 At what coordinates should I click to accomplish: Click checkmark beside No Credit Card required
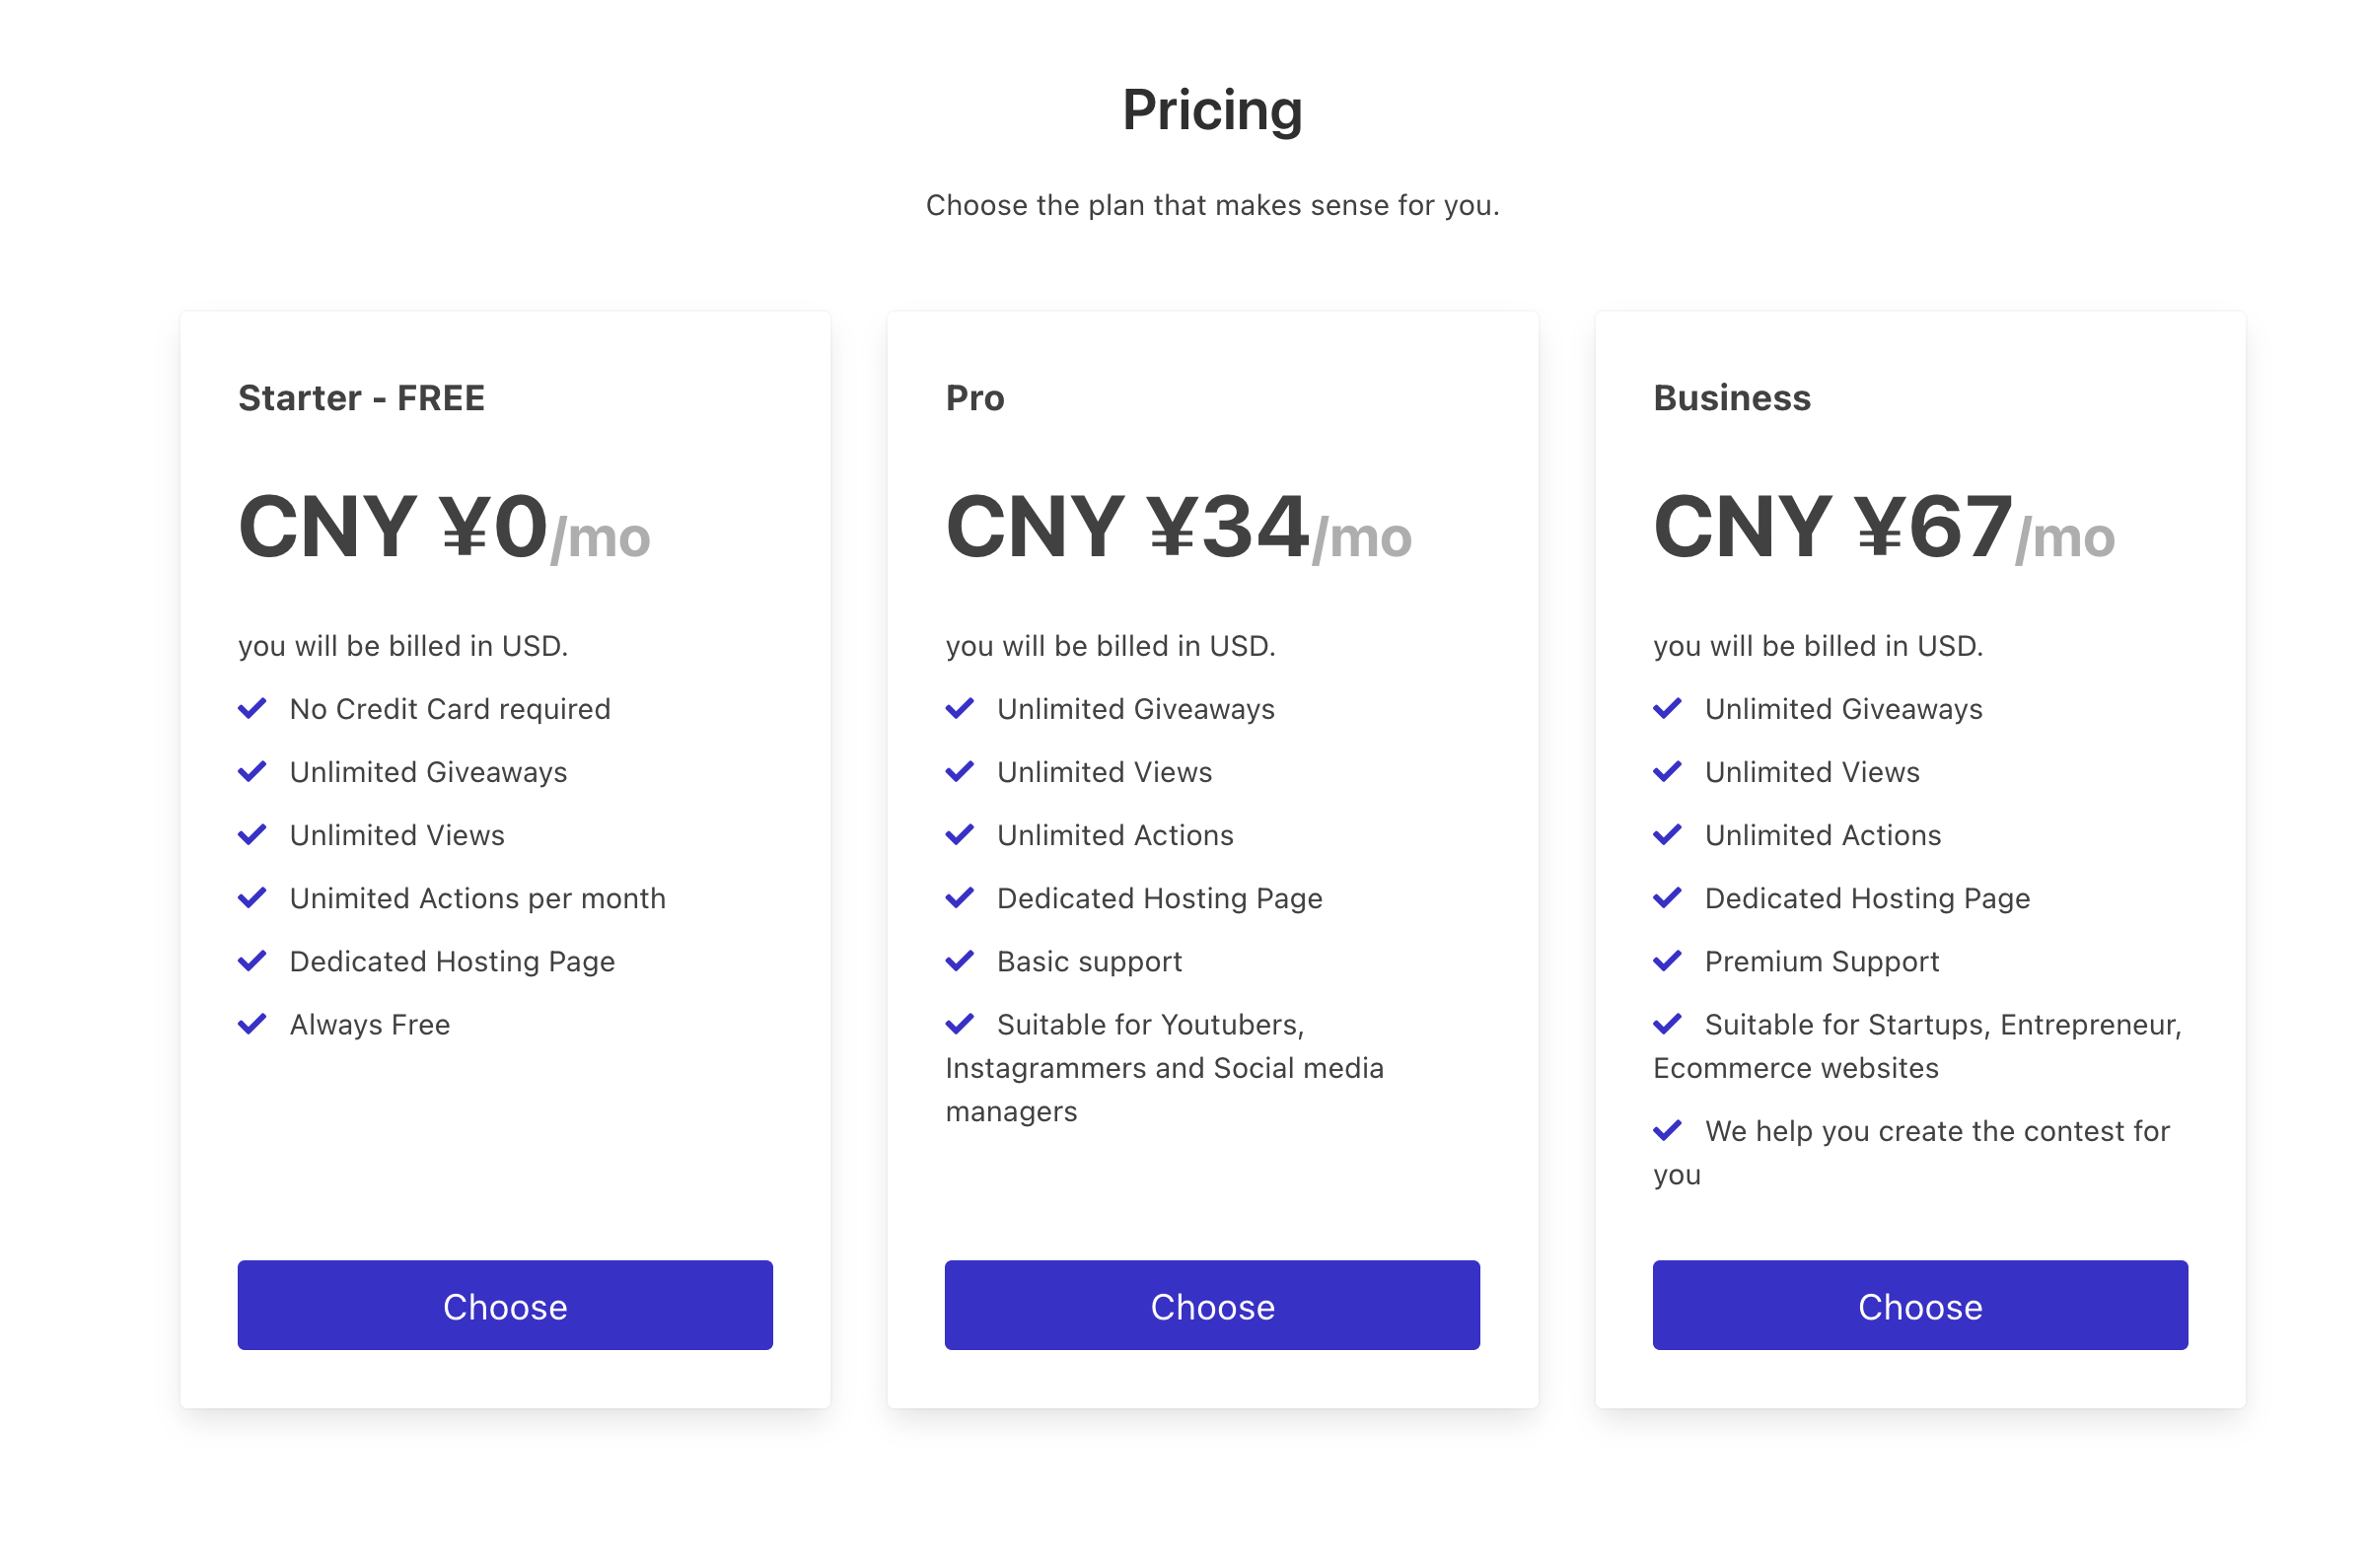click(252, 708)
